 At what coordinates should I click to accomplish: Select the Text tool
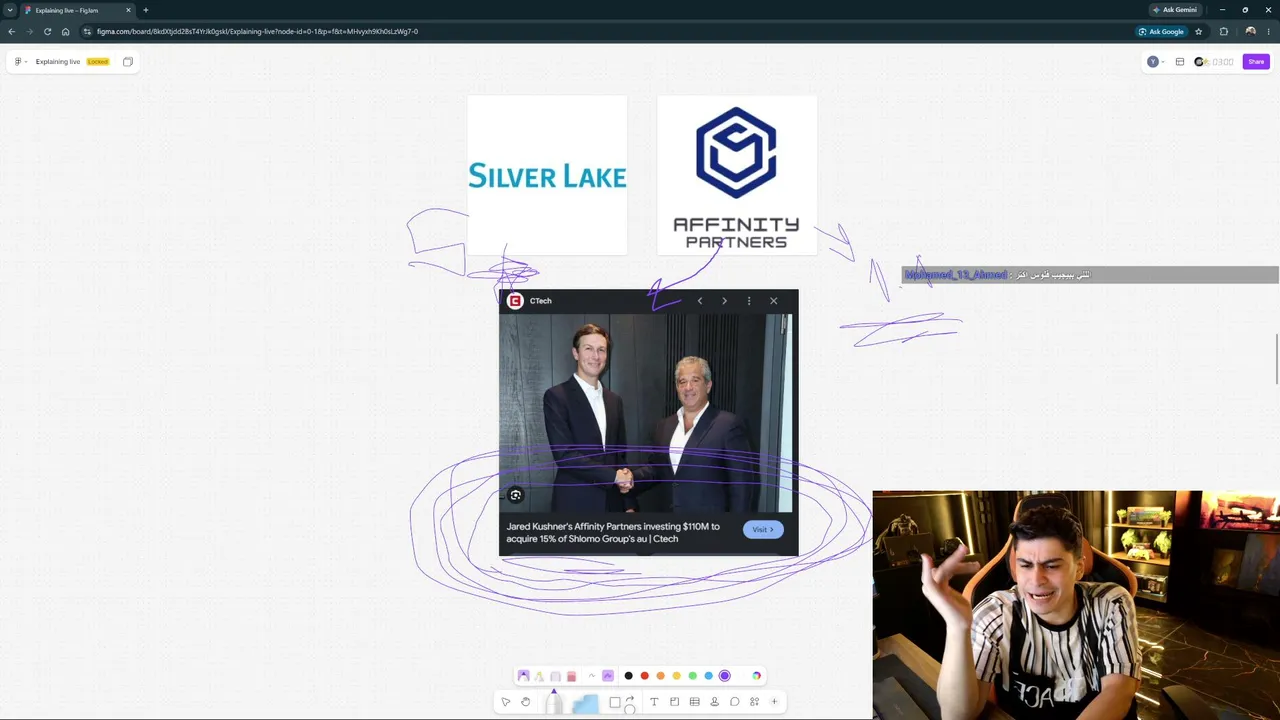coord(654,702)
